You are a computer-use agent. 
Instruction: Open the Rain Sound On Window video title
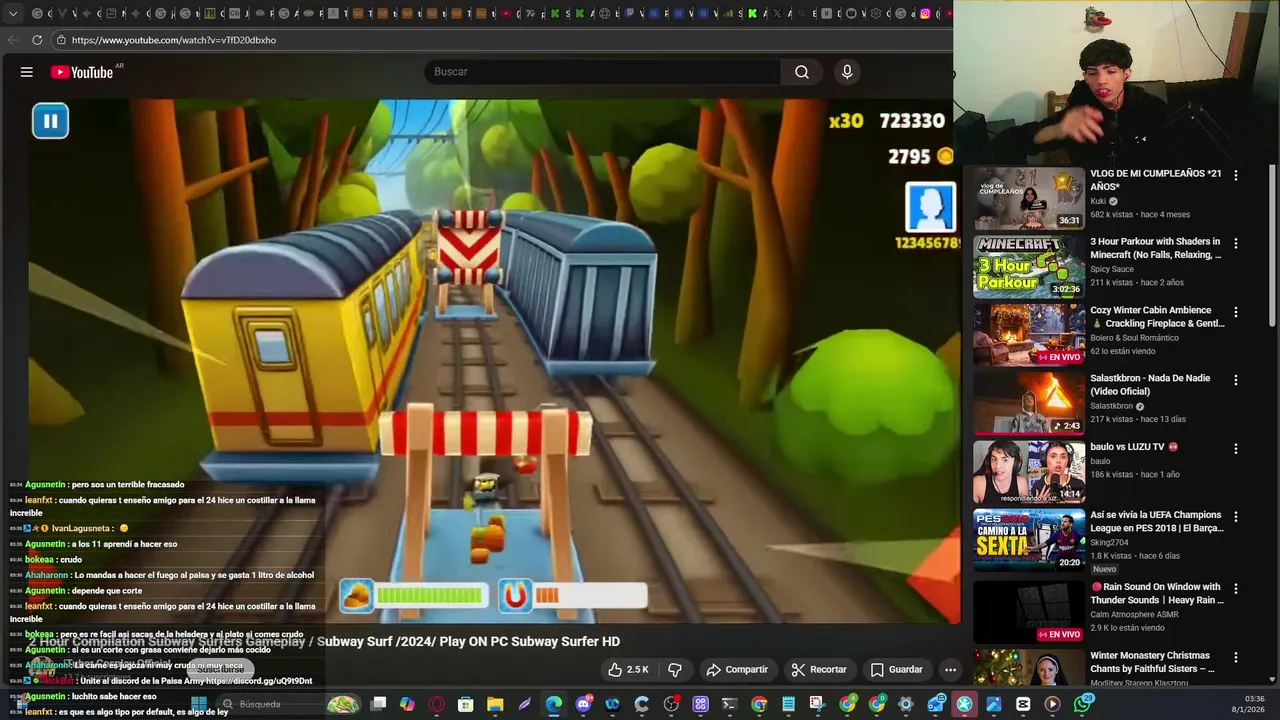coord(1156,593)
